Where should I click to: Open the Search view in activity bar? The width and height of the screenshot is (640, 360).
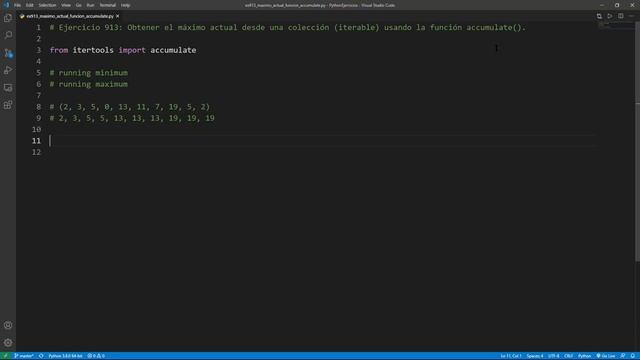tap(8, 35)
